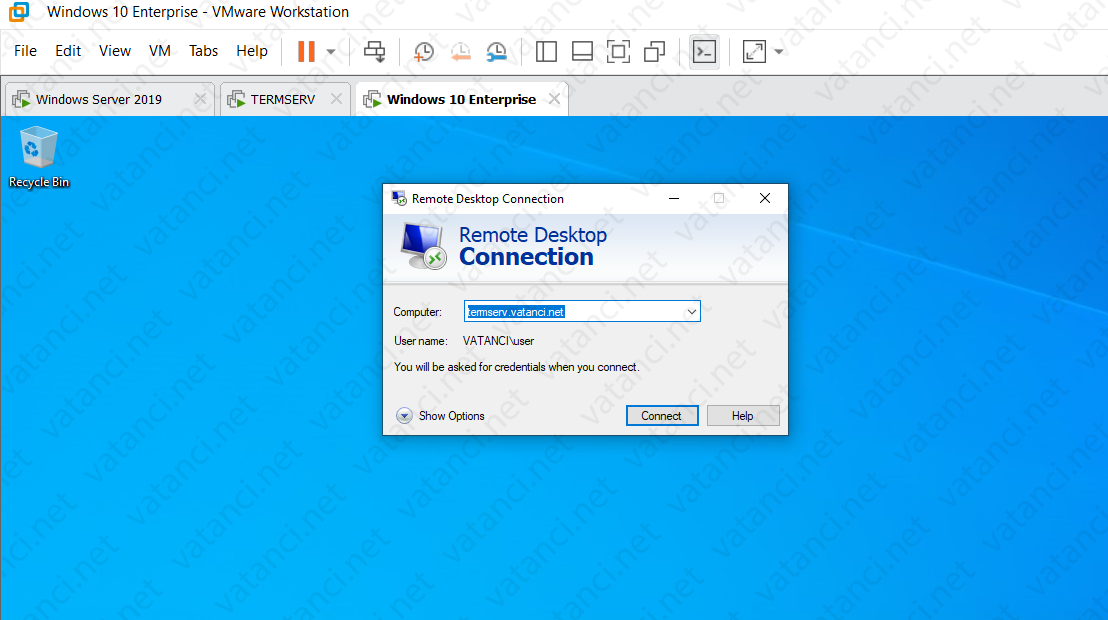Enter full screen mode for the VM
This screenshot has height=620, width=1108.
click(618, 51)
